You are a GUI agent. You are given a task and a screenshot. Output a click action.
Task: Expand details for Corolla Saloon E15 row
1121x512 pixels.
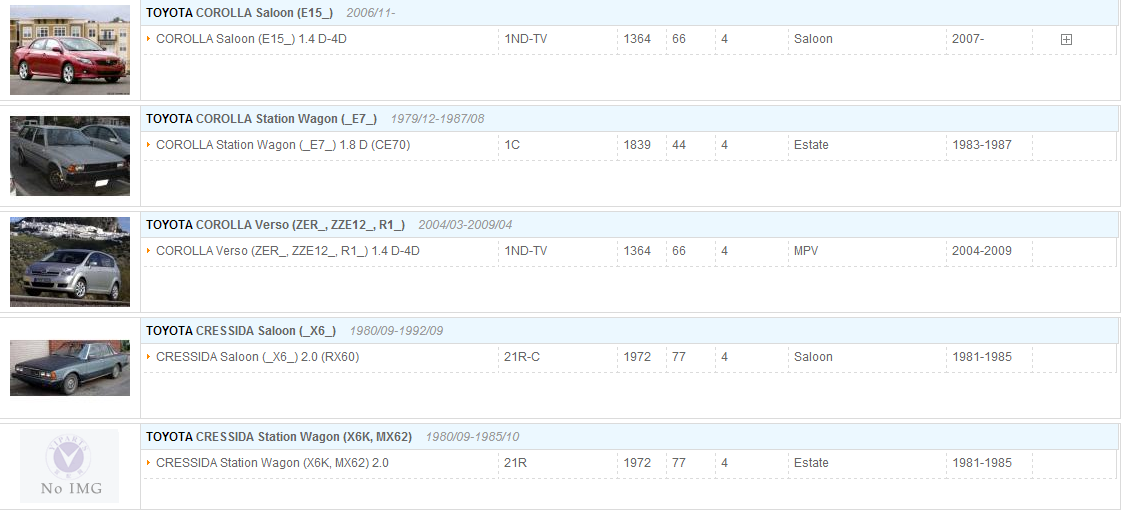[x=1066, y=40]
